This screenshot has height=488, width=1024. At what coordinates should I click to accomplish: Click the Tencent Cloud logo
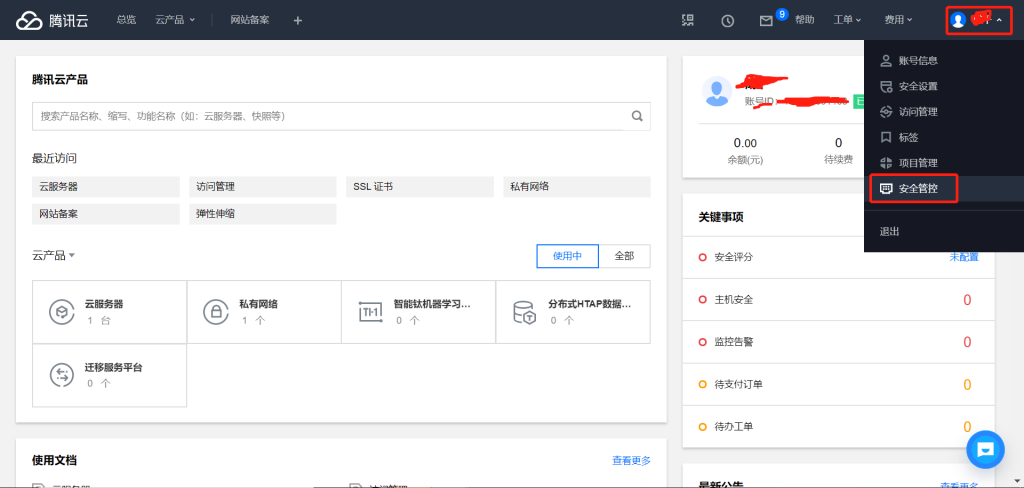point(52,20)
